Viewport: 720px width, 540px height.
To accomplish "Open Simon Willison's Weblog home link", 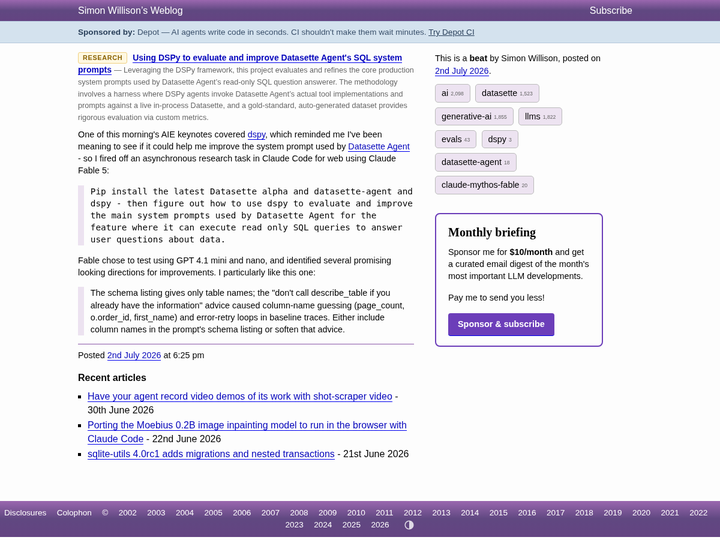I will pyautogui.click(x=130, y=11).
